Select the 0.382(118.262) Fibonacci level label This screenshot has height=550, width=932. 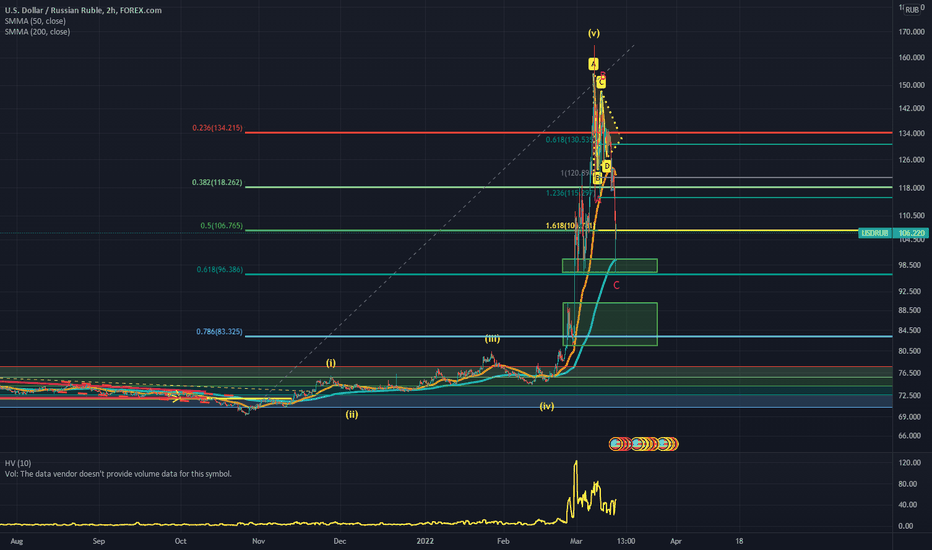(x=218, y=183)
